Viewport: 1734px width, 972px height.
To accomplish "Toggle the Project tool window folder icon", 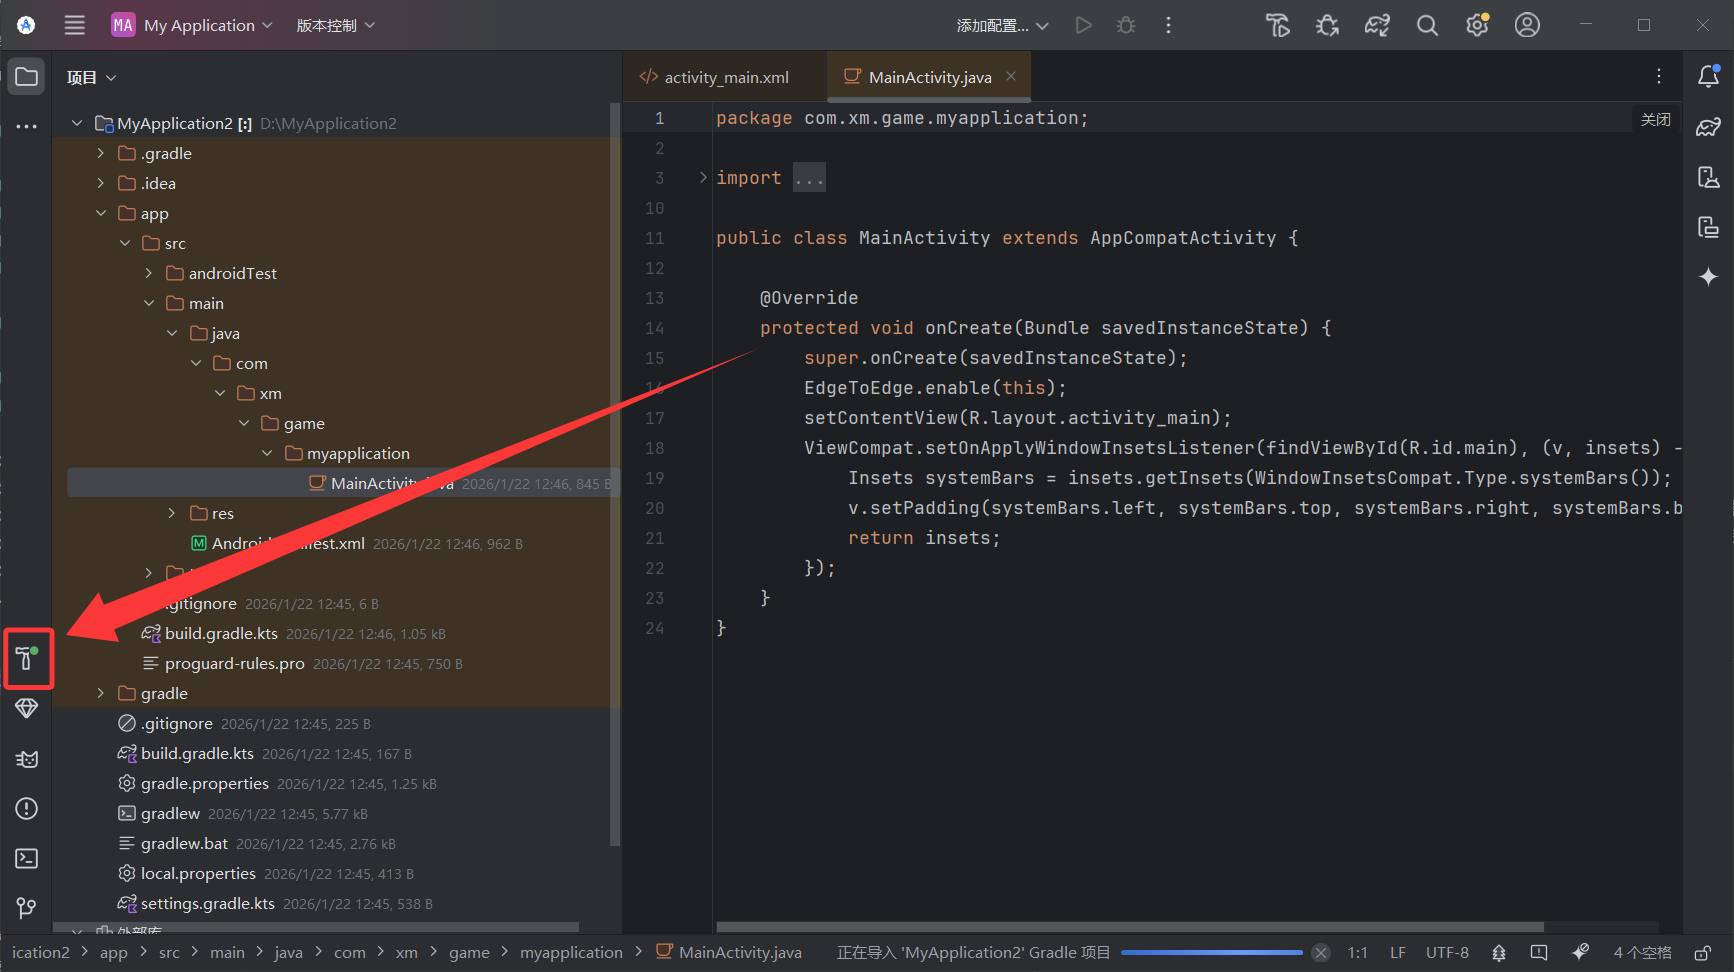I will [x=27, y=77].
